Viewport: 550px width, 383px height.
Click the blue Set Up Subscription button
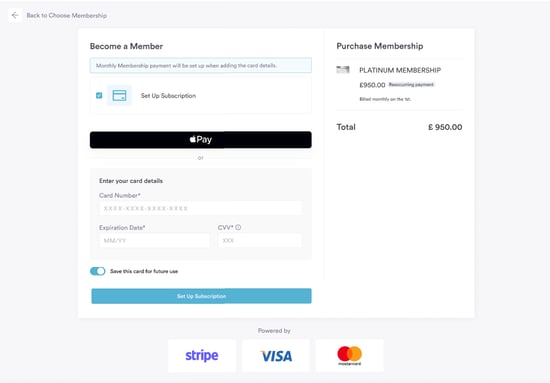pos(201,296)
